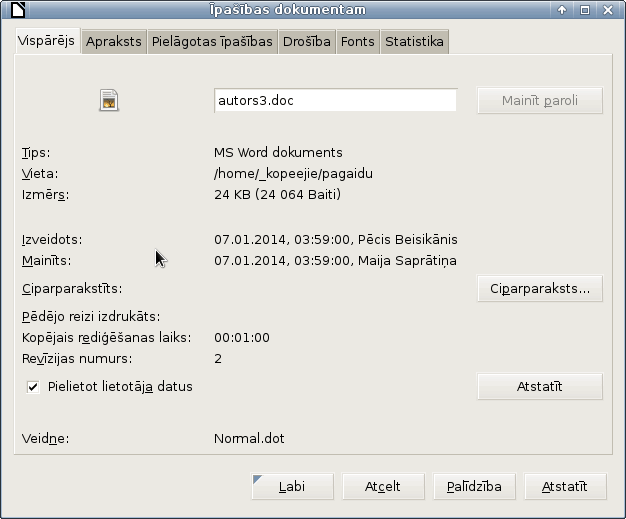The image size is (626, 519).
Task: Open the Fonts tab
Action: (358, 42)
